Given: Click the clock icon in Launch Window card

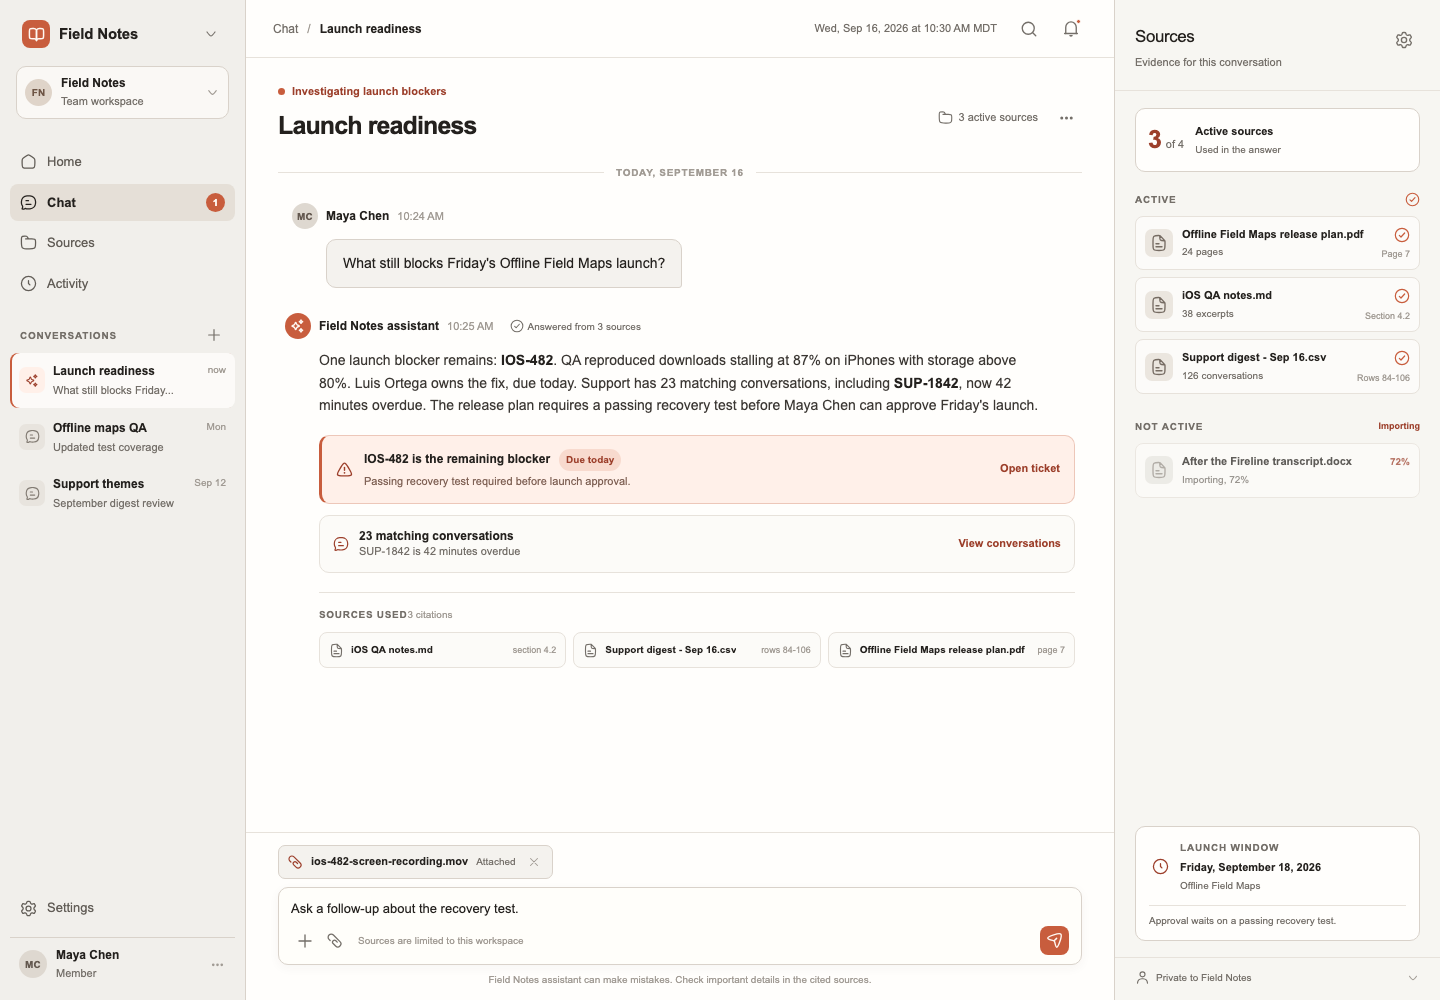Looking at the screenshot, I should 1160,867.
